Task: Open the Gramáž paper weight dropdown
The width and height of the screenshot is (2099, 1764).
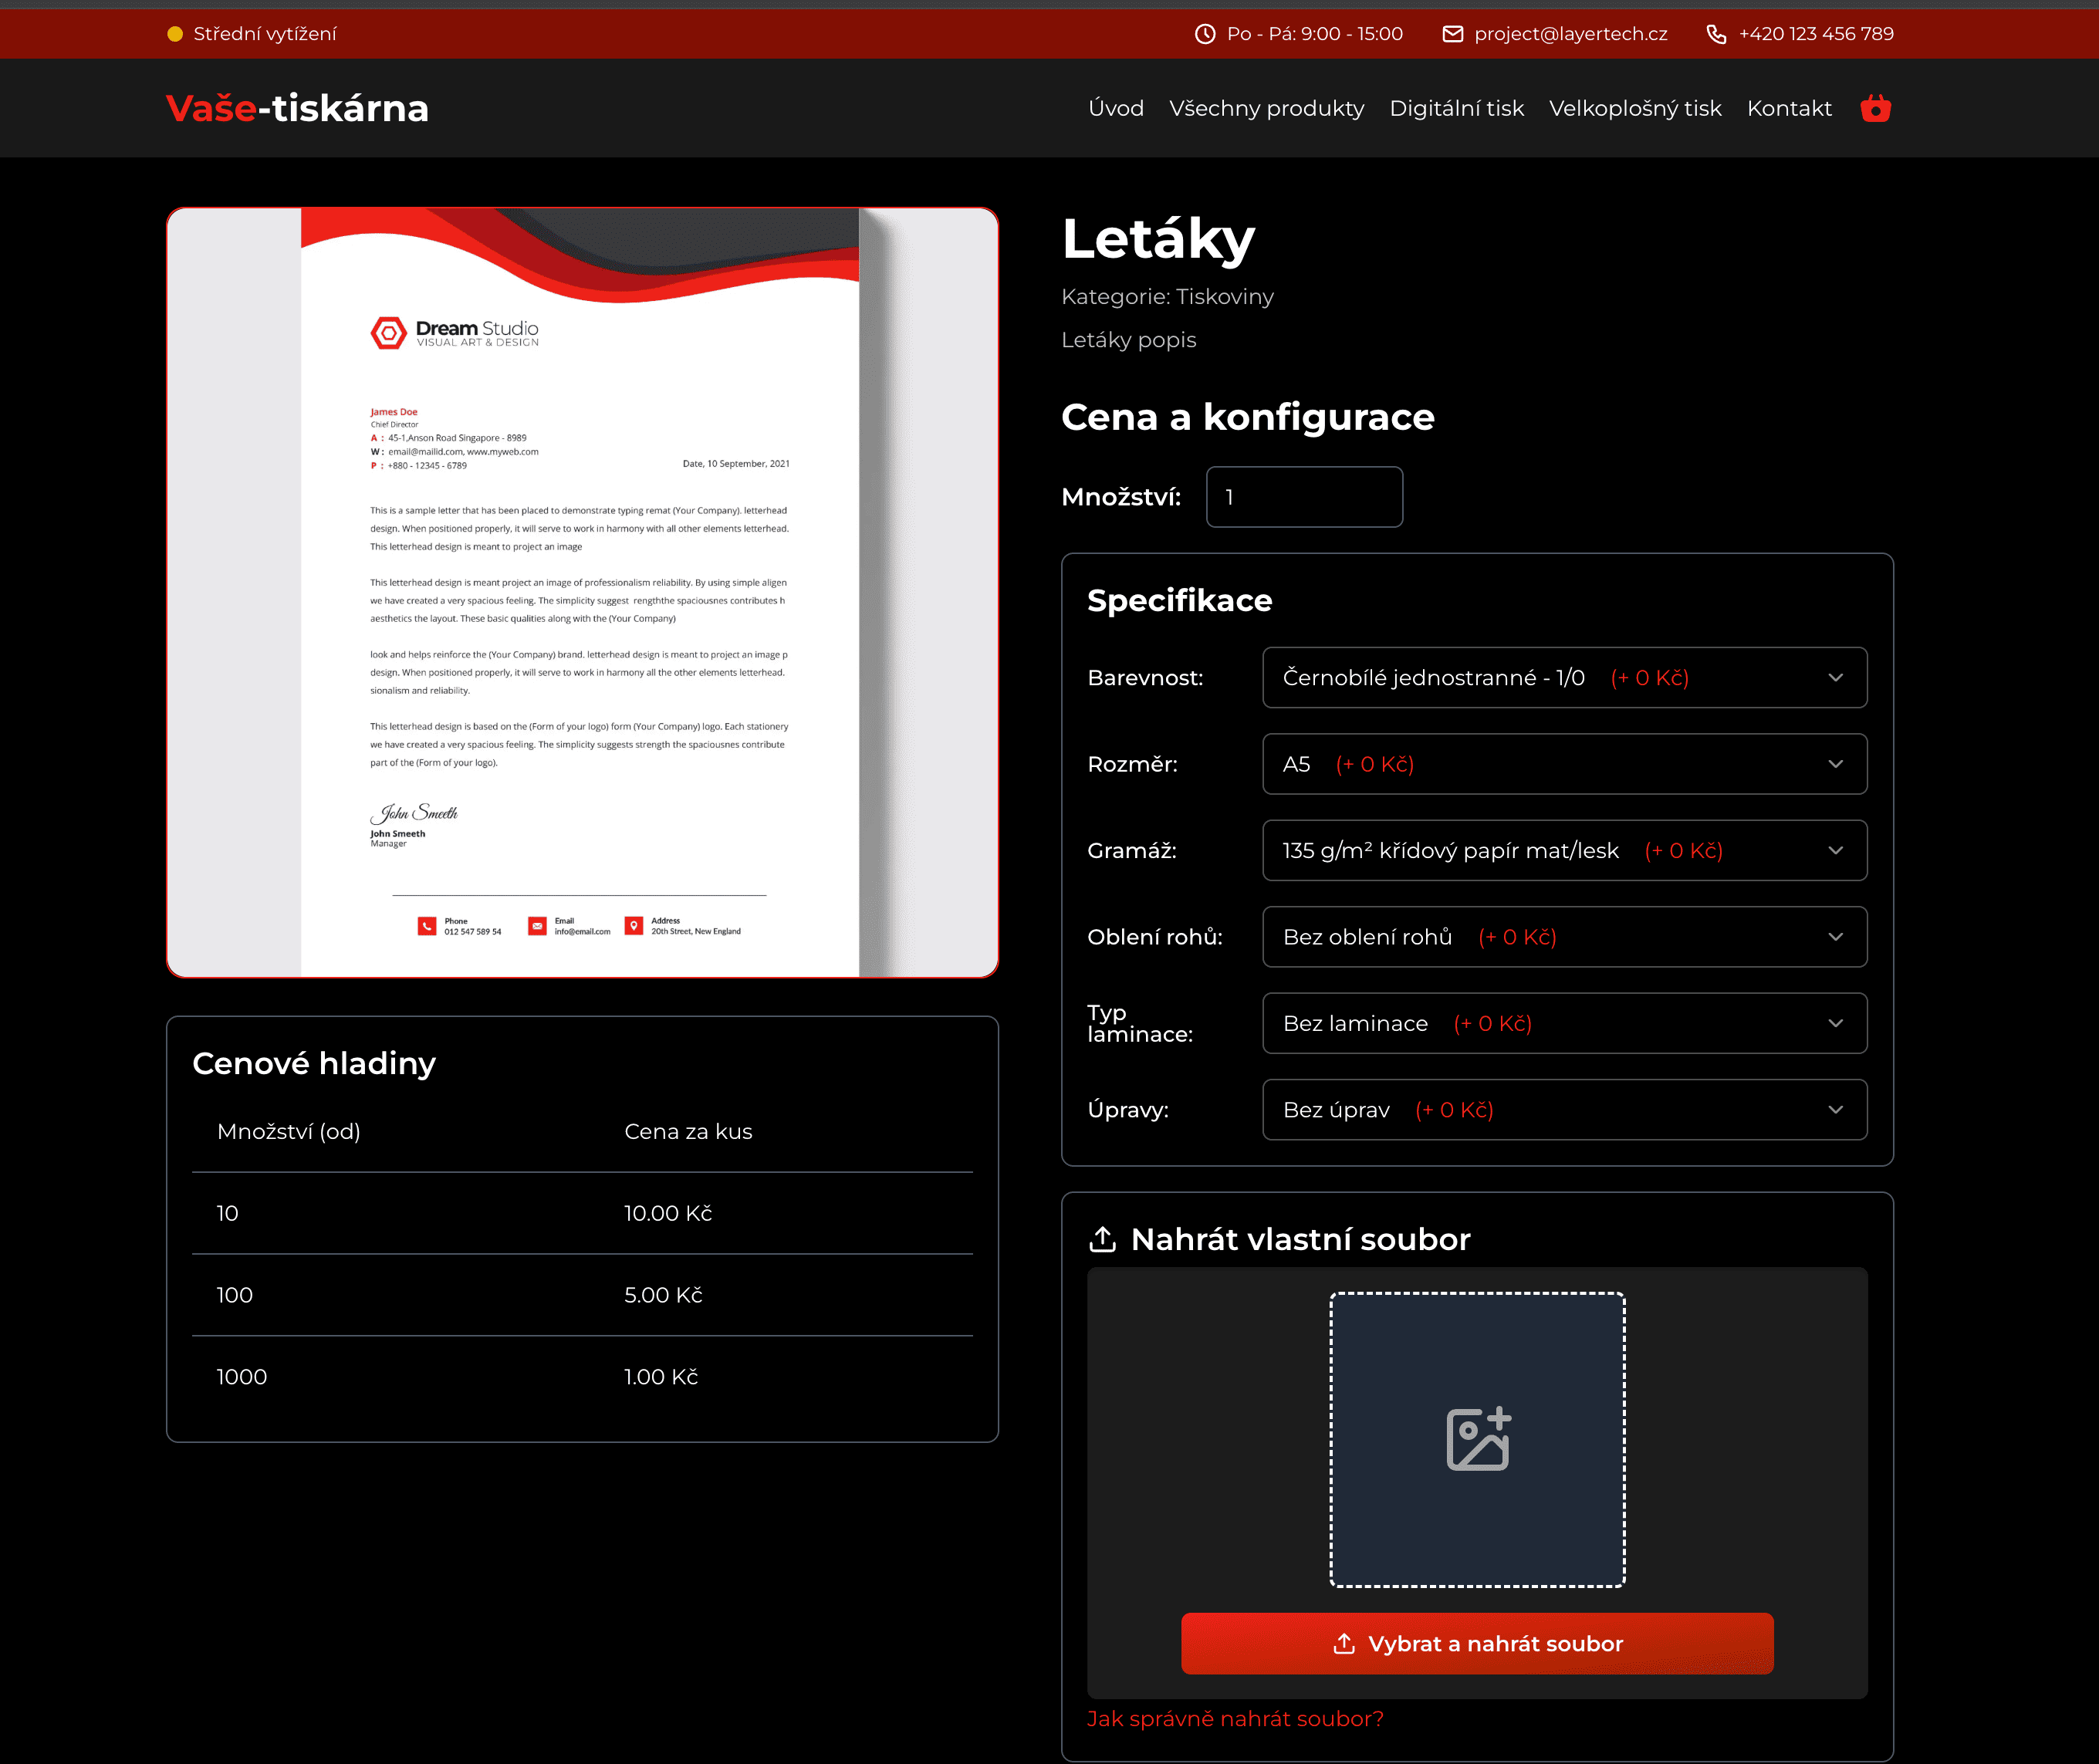Action: point(1564,851)
